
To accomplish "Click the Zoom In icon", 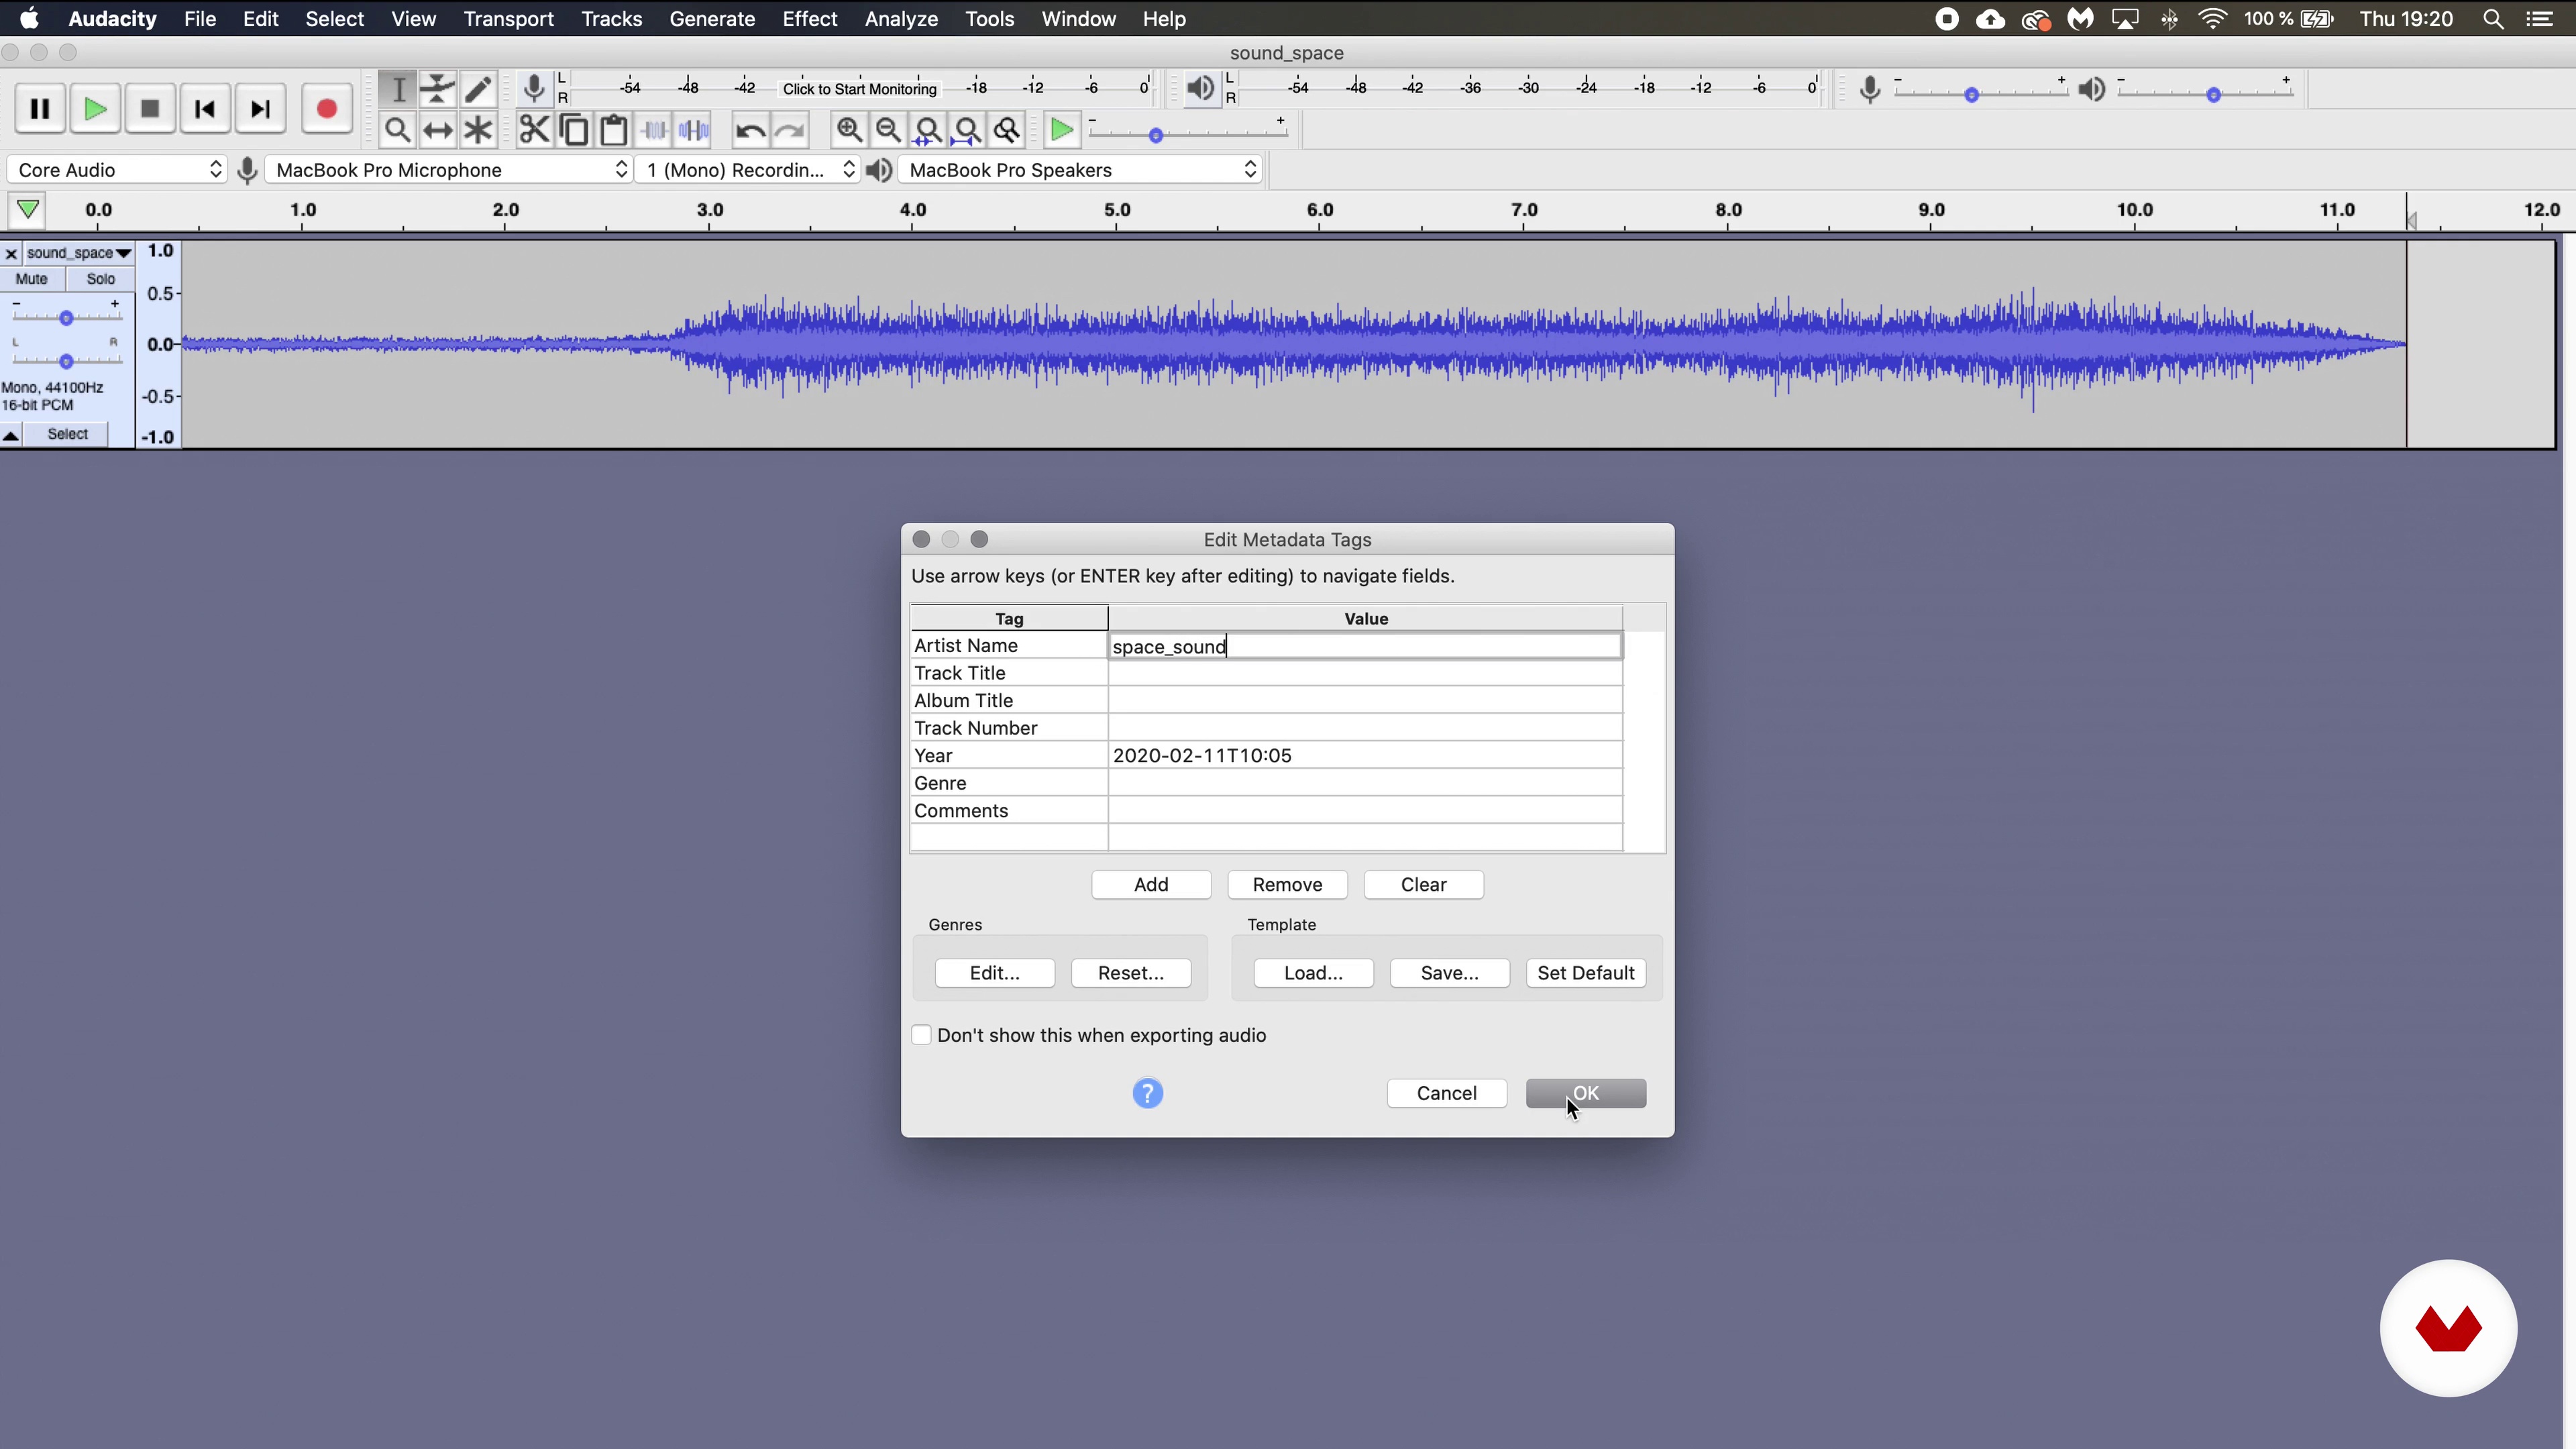I will (x=849, y=130).
